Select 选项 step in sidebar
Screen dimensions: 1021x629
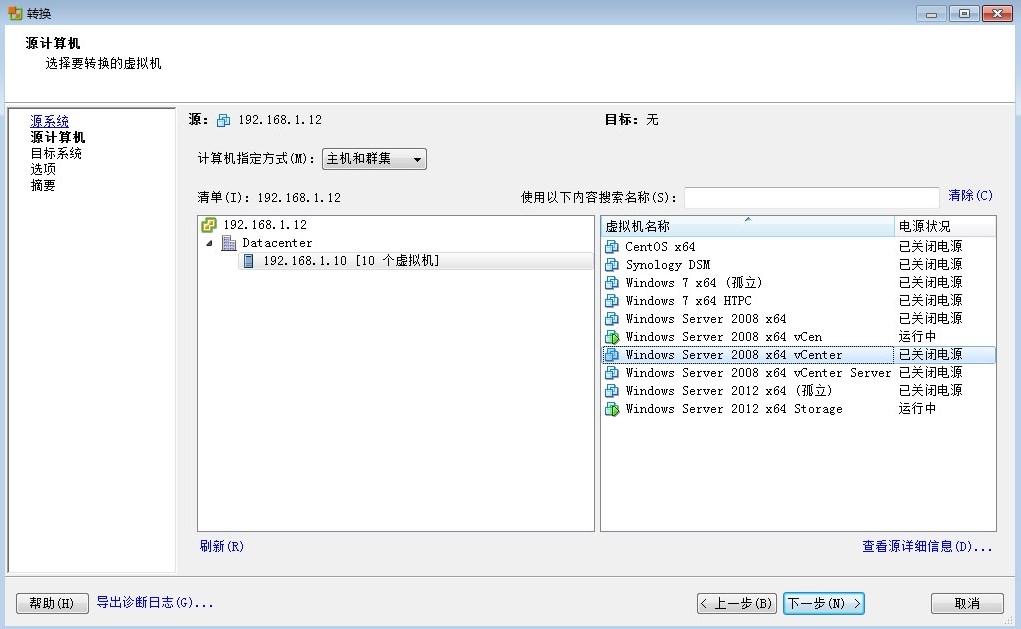43,169
